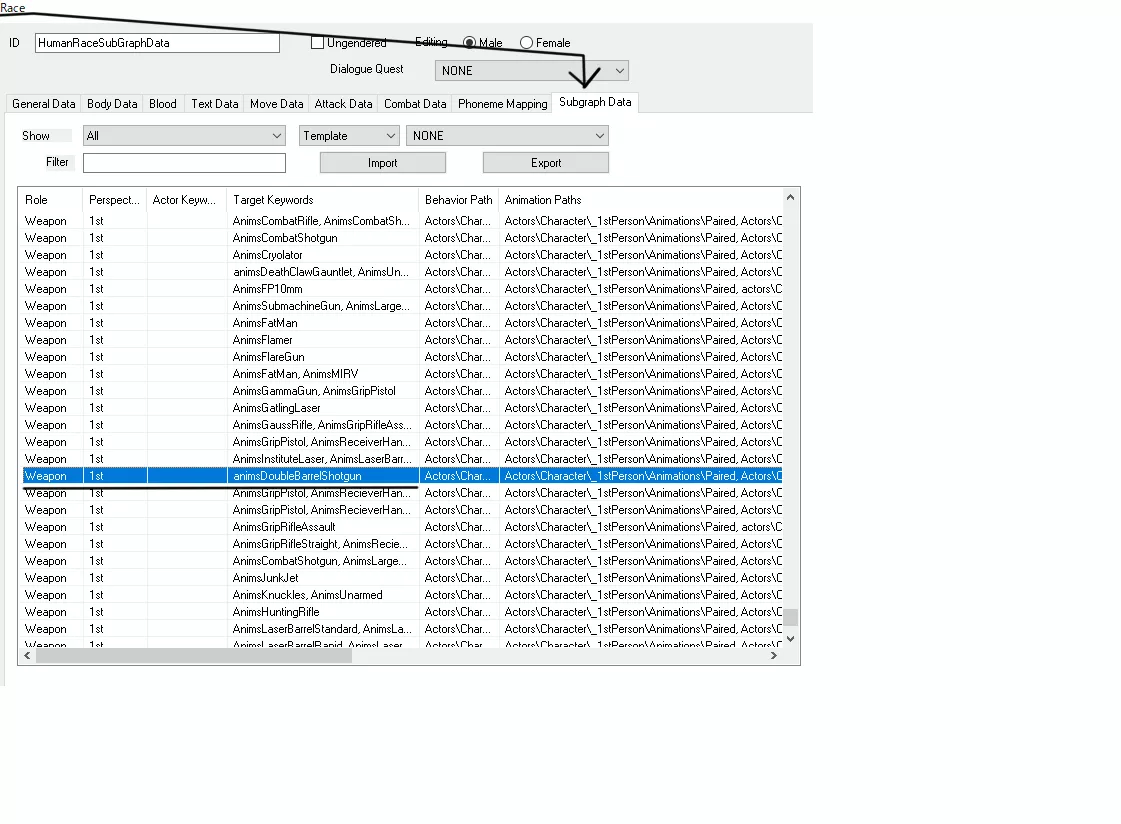This screenshot has height=824, width=1121.
Task: Select the AnimsCombatShotgun row
Action: [x=403, y=238]
